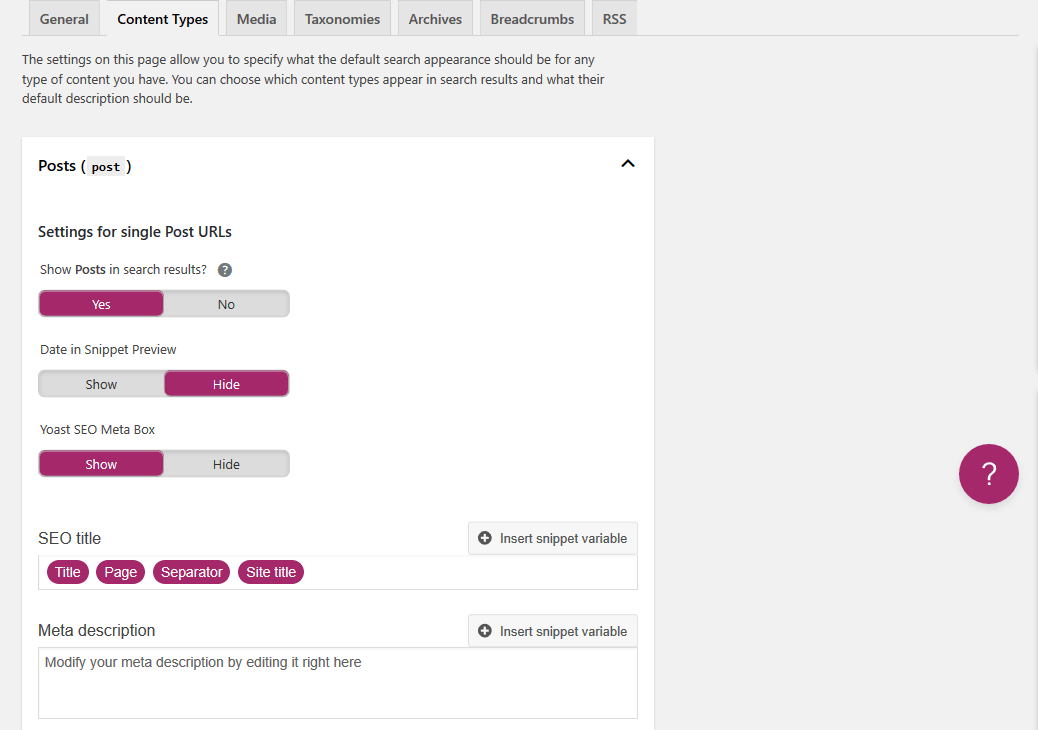Collapse the Posts section with the chevron
Viewport: 1038px width, 730px height.
(628, 164)
